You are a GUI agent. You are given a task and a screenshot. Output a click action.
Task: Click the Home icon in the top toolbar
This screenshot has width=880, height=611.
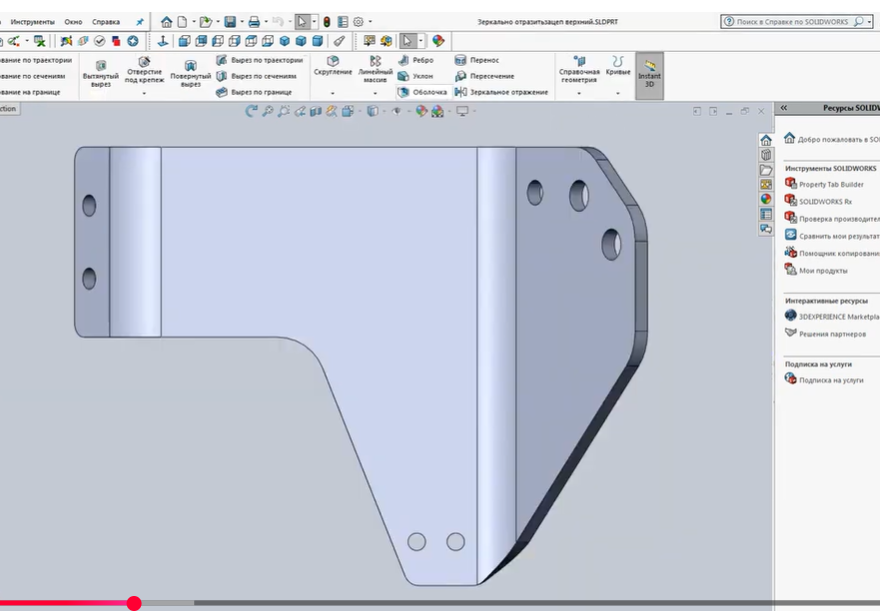tap(166, 22)
